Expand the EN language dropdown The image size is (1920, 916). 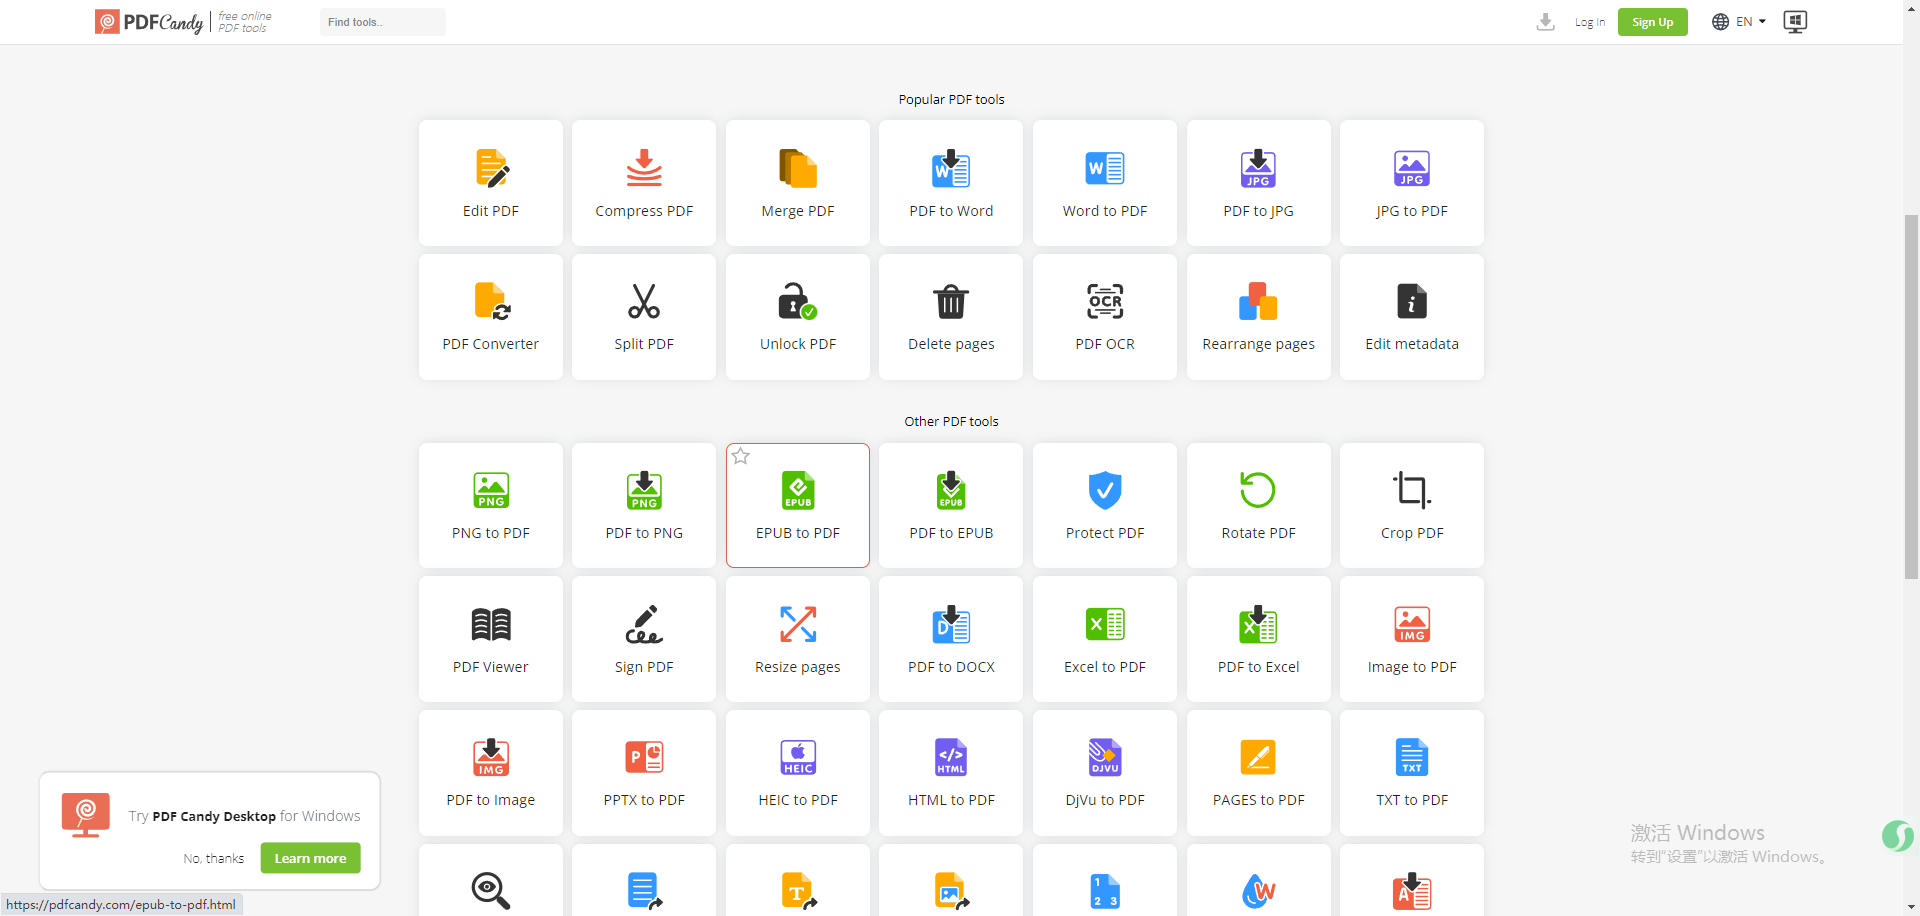(1739, 22)
